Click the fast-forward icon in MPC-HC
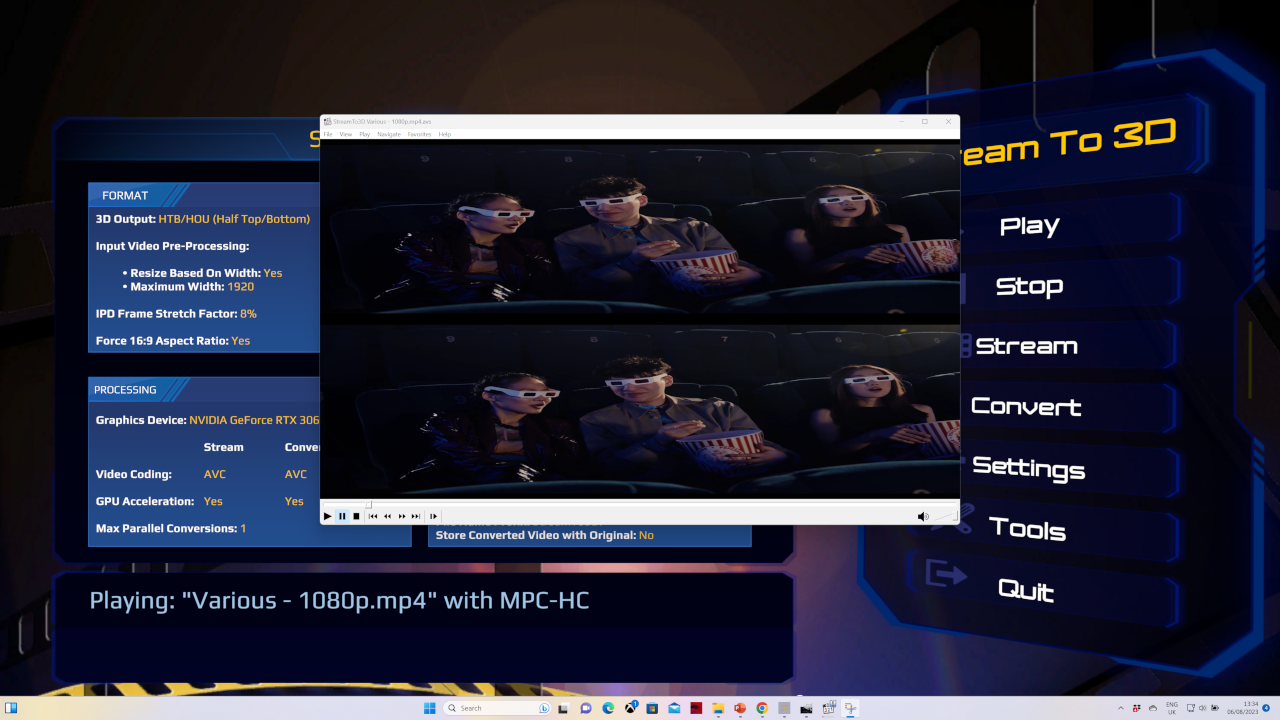1280x720 pixels. tap(402, 516)
